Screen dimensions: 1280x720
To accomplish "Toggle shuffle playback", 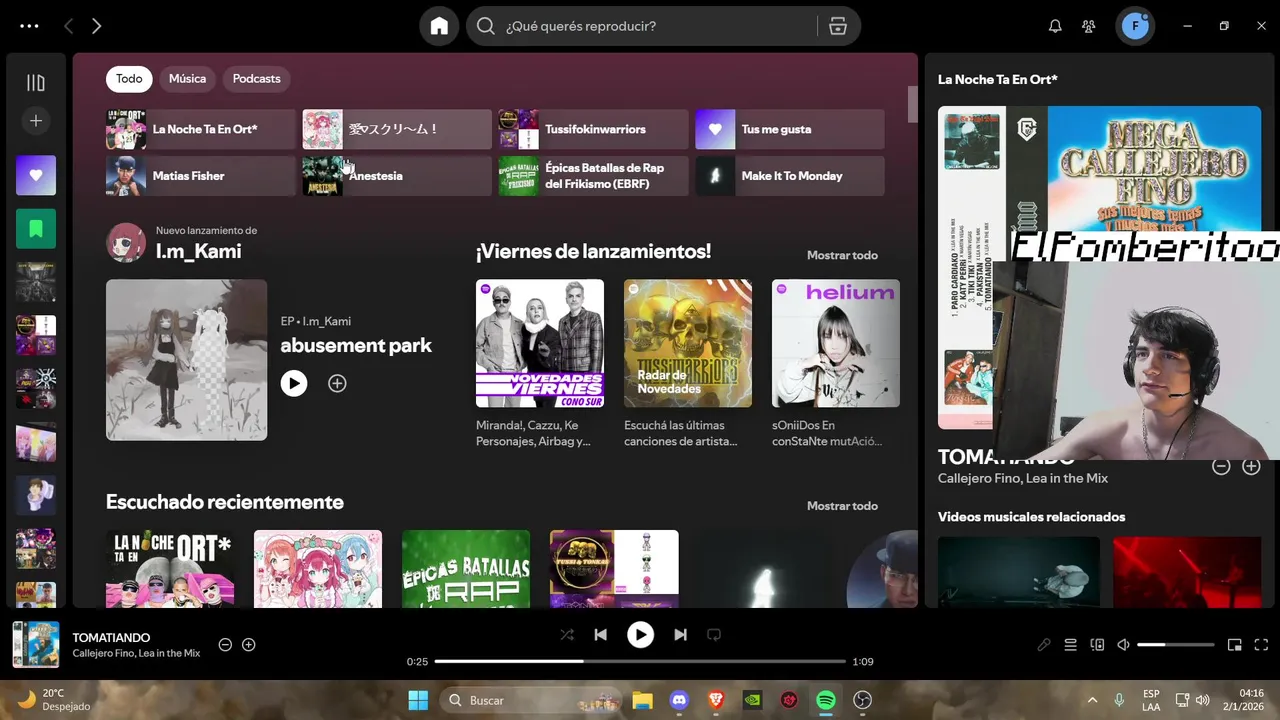I will click(x=567, y=635).
